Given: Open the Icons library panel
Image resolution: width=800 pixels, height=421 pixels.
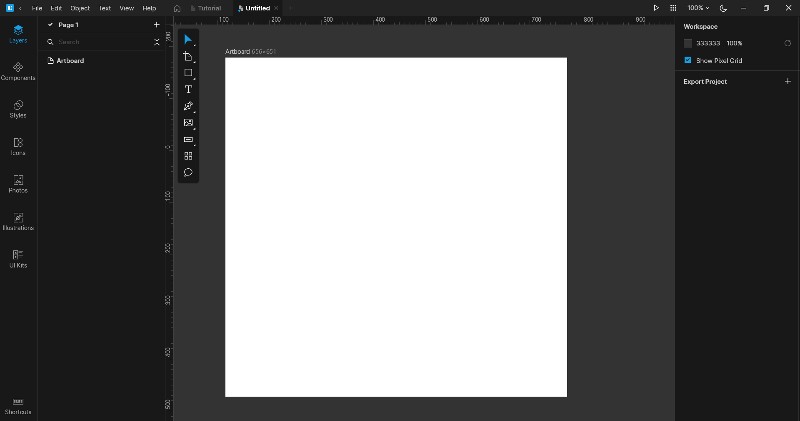Looking at the screenshot, I should click(18, 146).
